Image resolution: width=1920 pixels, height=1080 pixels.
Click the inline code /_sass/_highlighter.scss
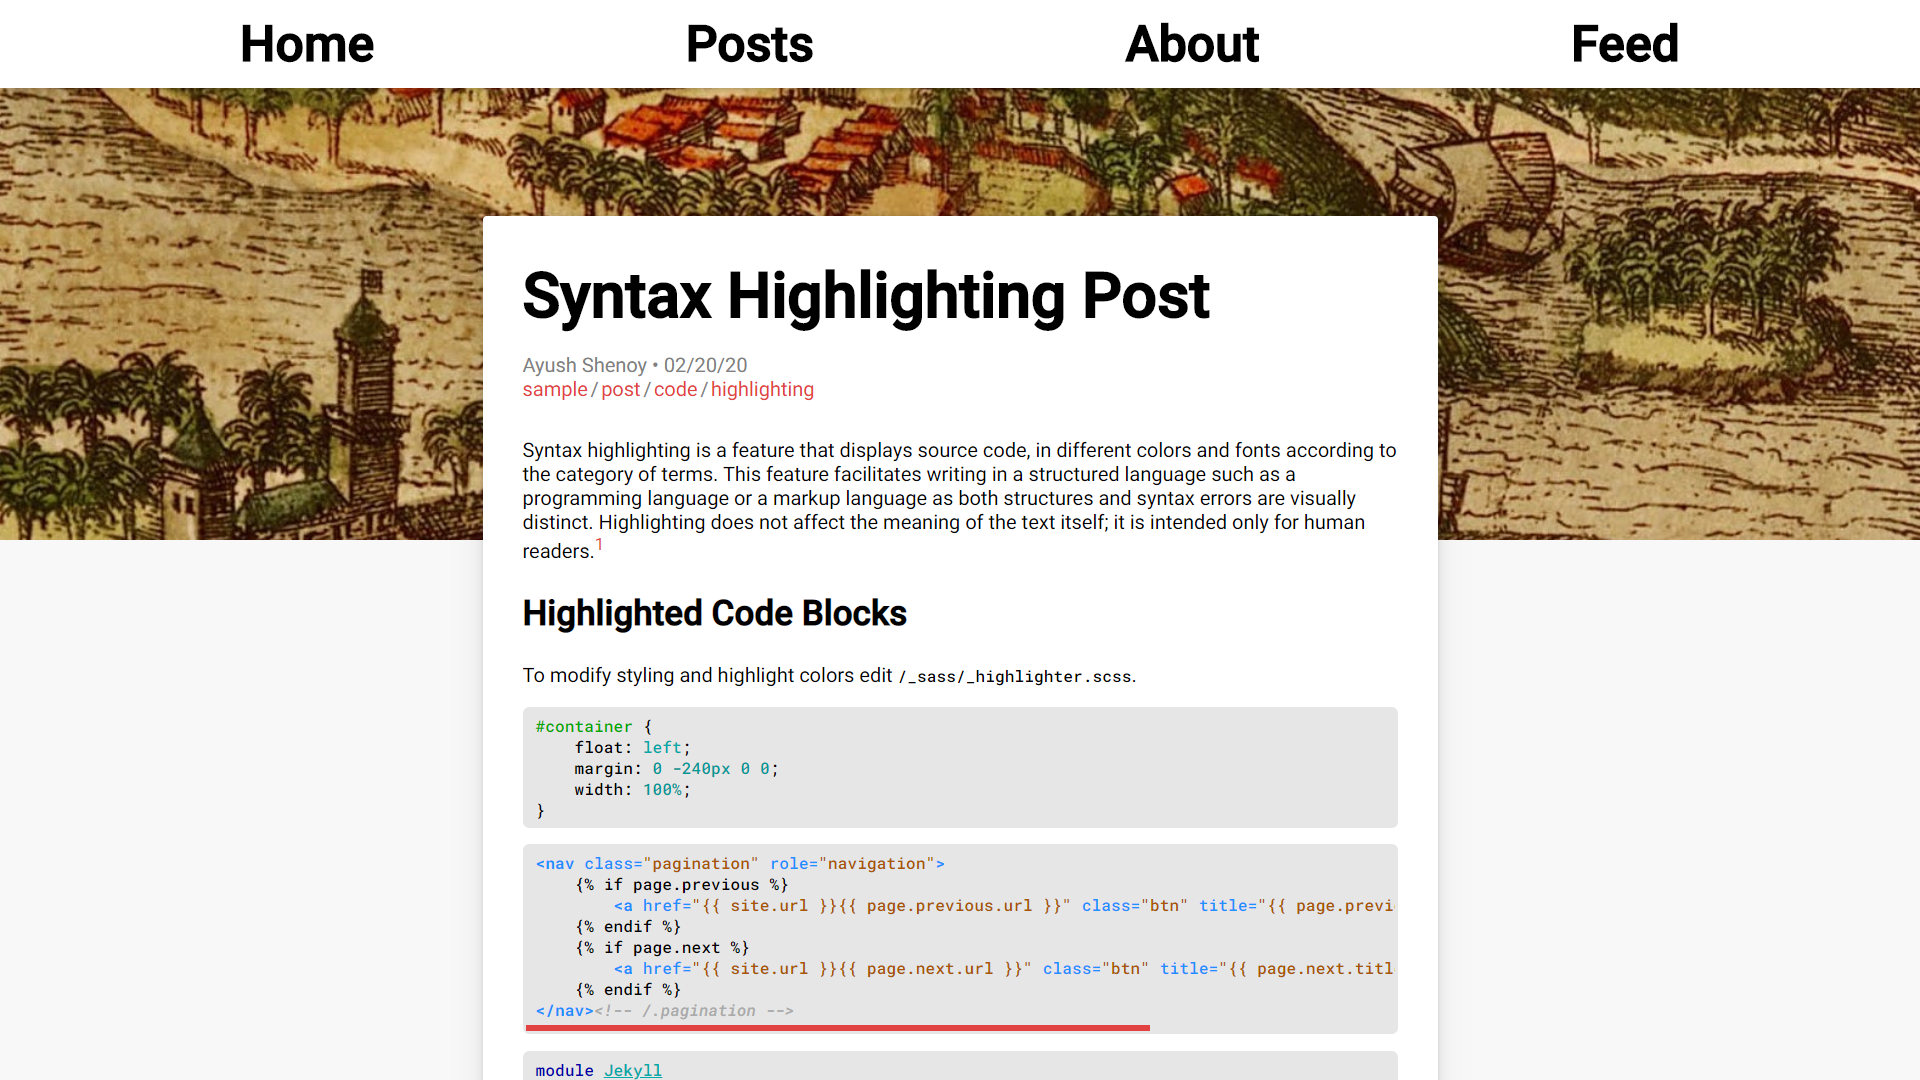point(1015,677)
